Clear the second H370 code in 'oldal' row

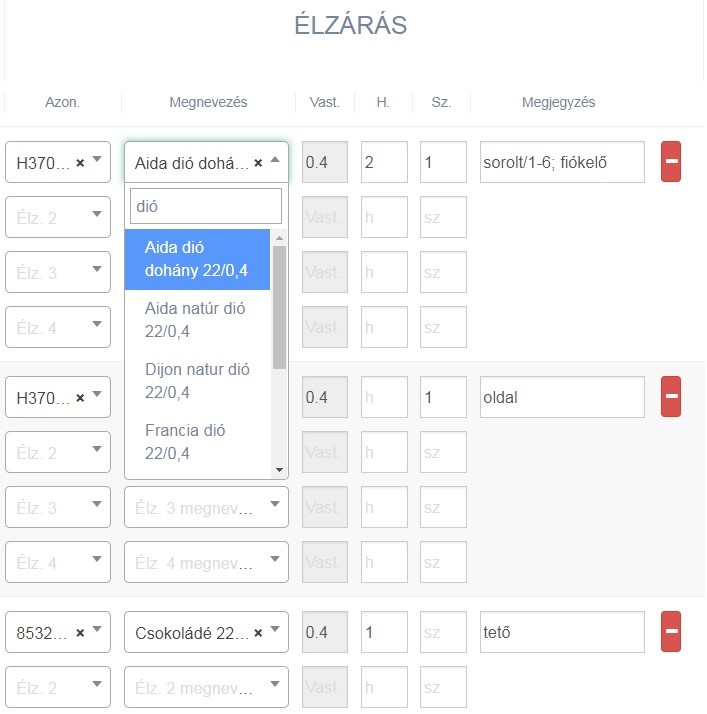coord(80,398)
